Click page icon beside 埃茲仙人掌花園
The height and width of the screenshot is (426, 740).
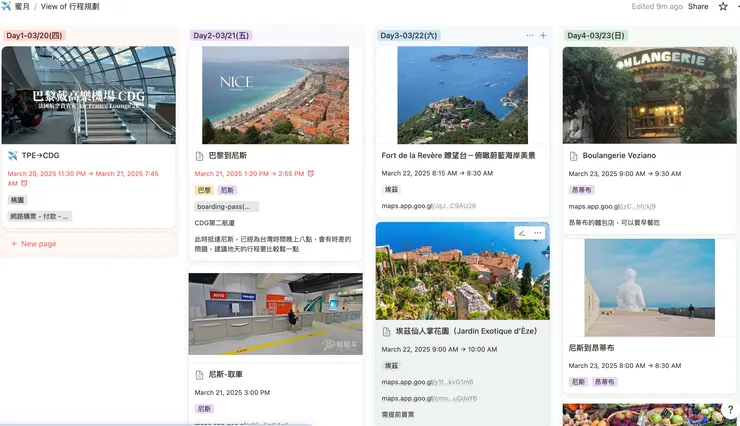click(387, 332)
